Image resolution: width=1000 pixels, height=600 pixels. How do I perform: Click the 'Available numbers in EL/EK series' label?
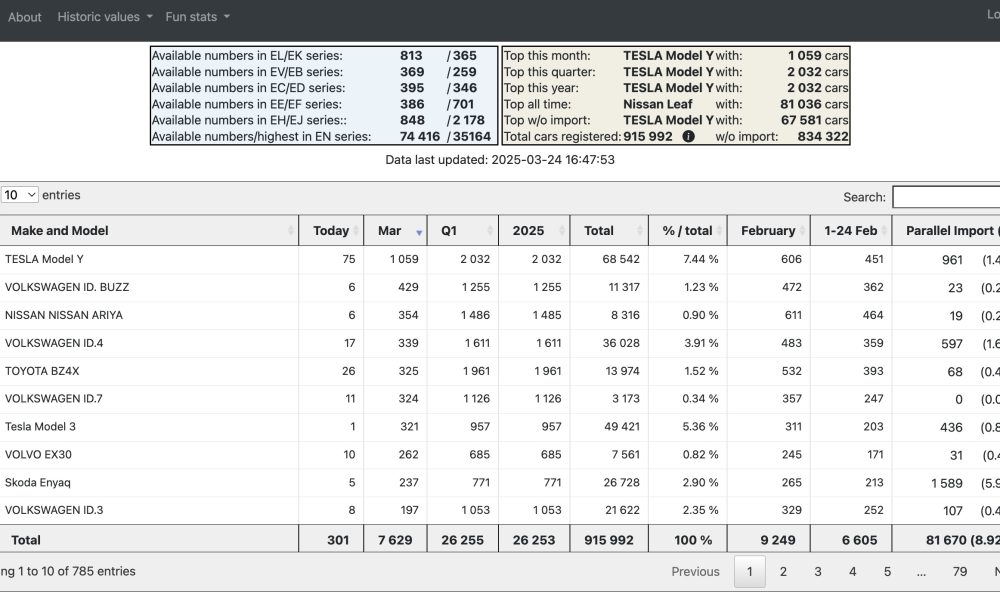pos(247,56)
